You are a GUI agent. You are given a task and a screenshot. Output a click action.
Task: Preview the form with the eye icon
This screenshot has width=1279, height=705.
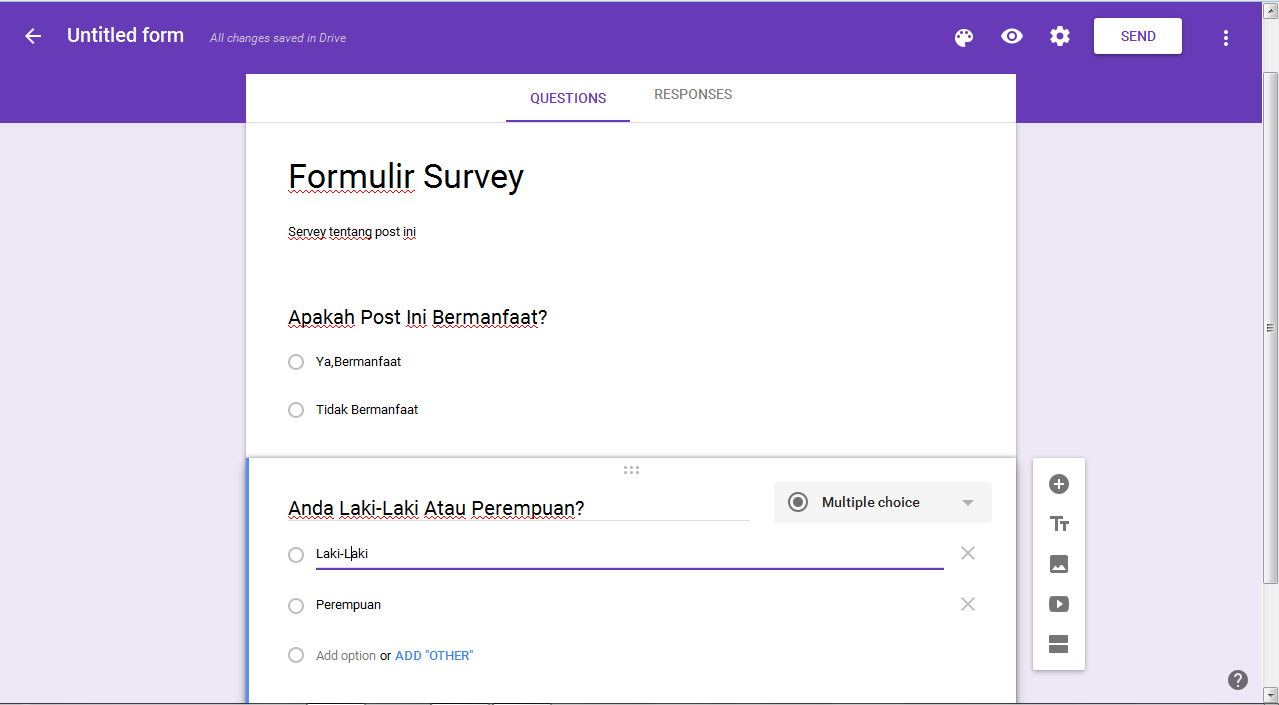point(1011,36)
